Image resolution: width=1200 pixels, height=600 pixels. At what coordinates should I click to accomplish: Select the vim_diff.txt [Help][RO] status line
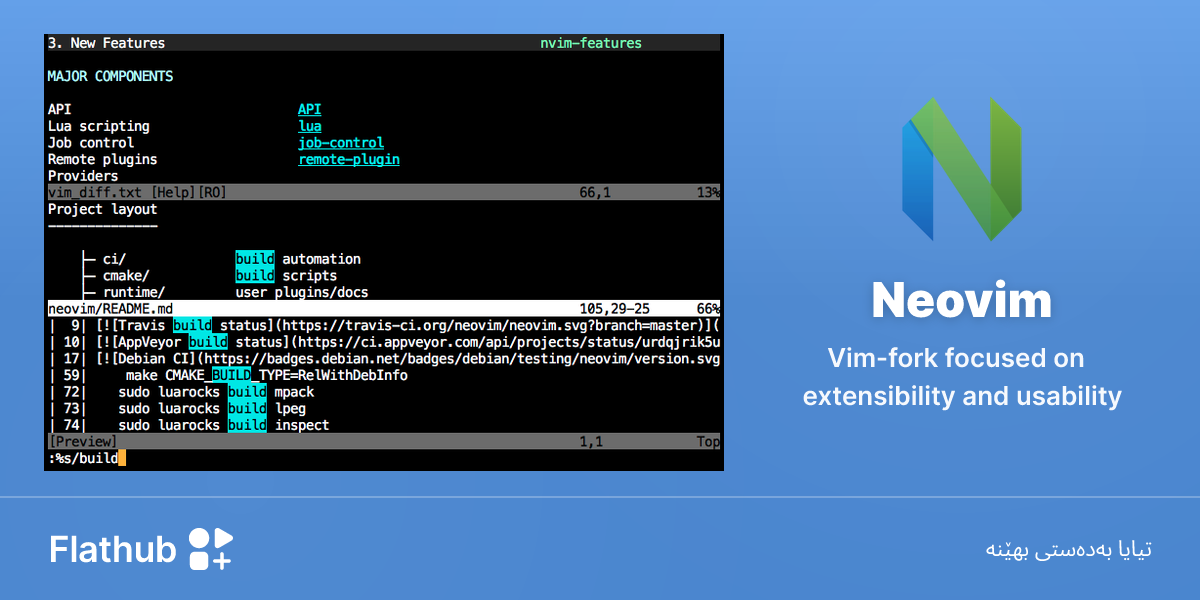pos(383,192)
